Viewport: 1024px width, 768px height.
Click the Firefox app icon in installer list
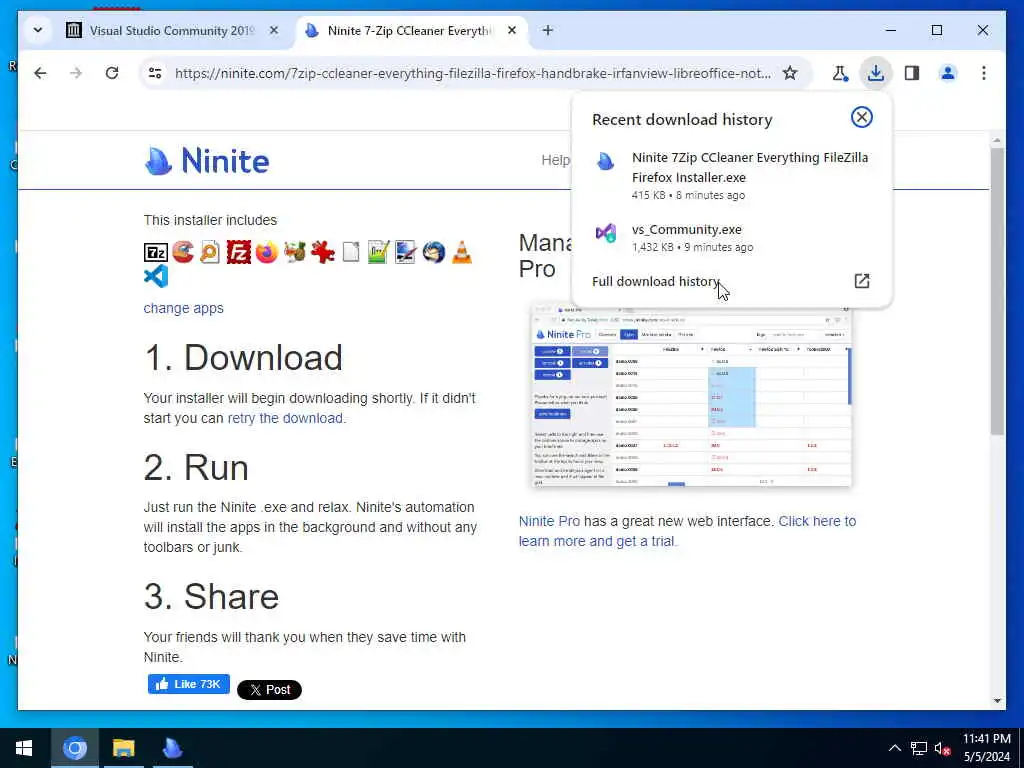266,252
